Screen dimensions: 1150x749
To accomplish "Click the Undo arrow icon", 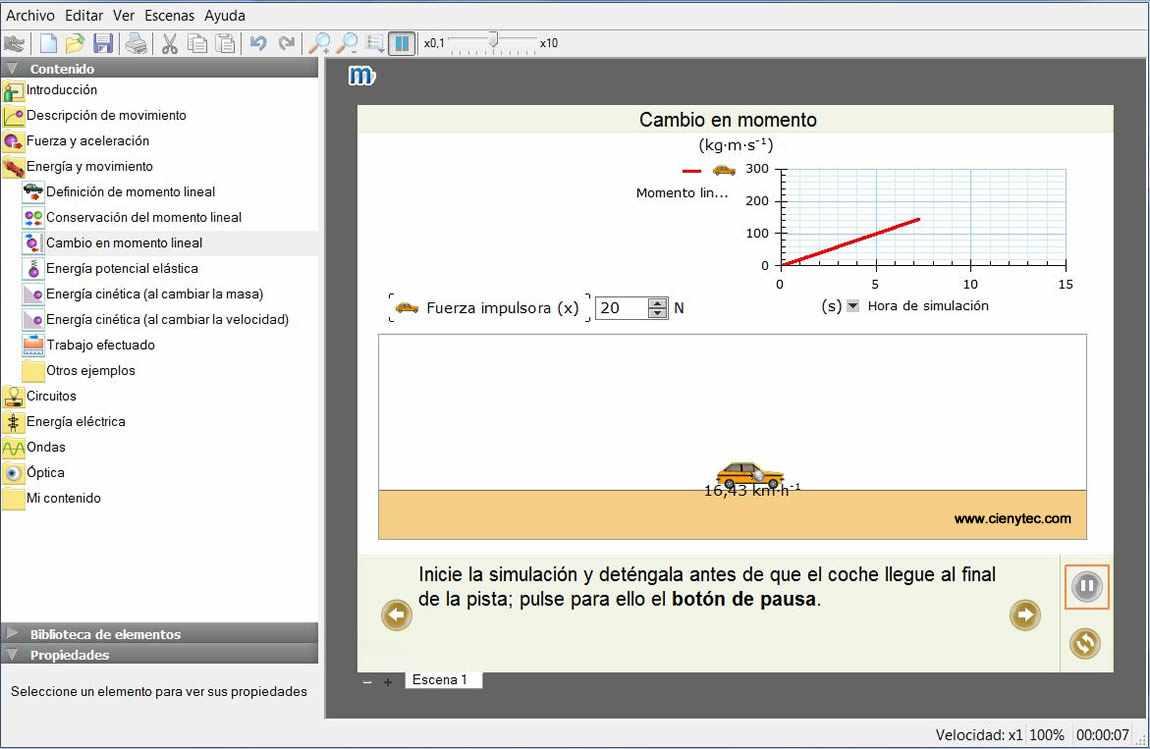I will point(258,43).
